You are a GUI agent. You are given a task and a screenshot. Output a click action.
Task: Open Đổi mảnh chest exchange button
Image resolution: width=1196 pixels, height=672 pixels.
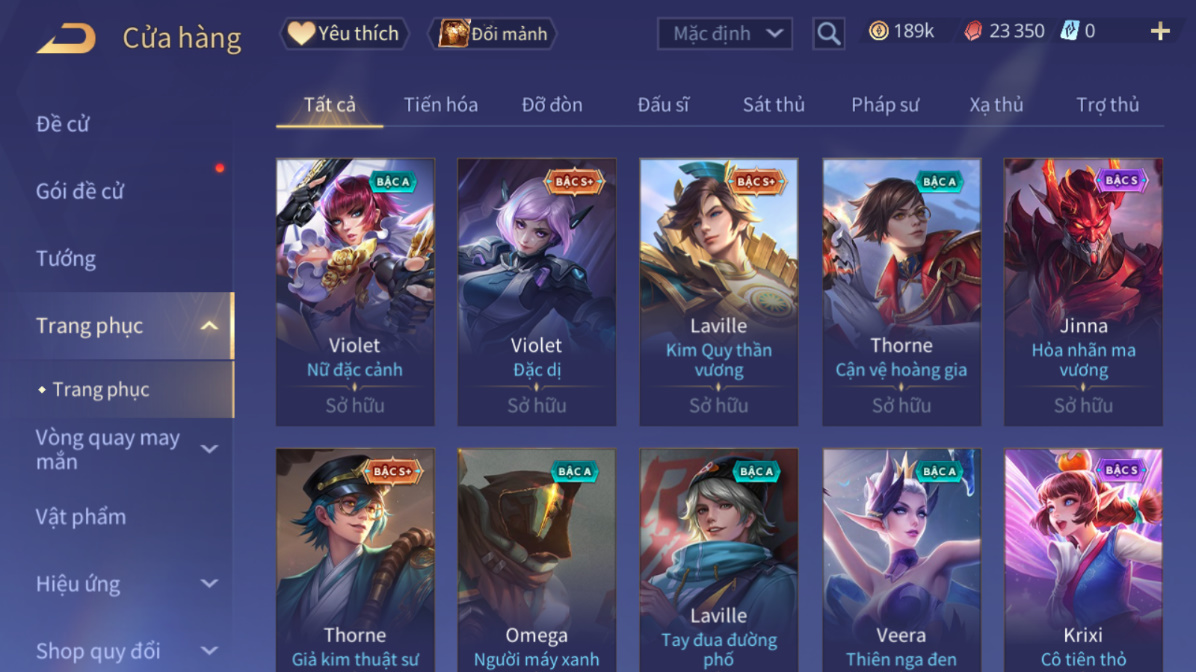pyautogui.click(x=494, y=34)
